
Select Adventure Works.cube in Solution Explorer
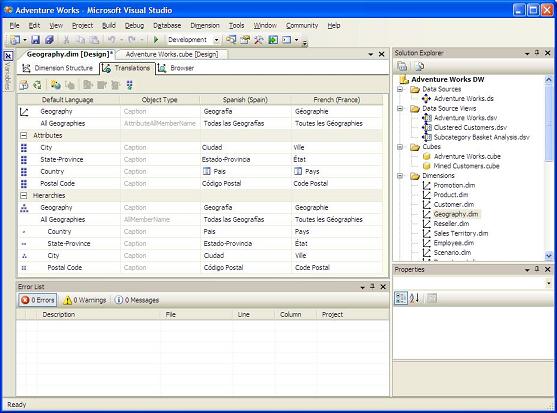(467, 156)
